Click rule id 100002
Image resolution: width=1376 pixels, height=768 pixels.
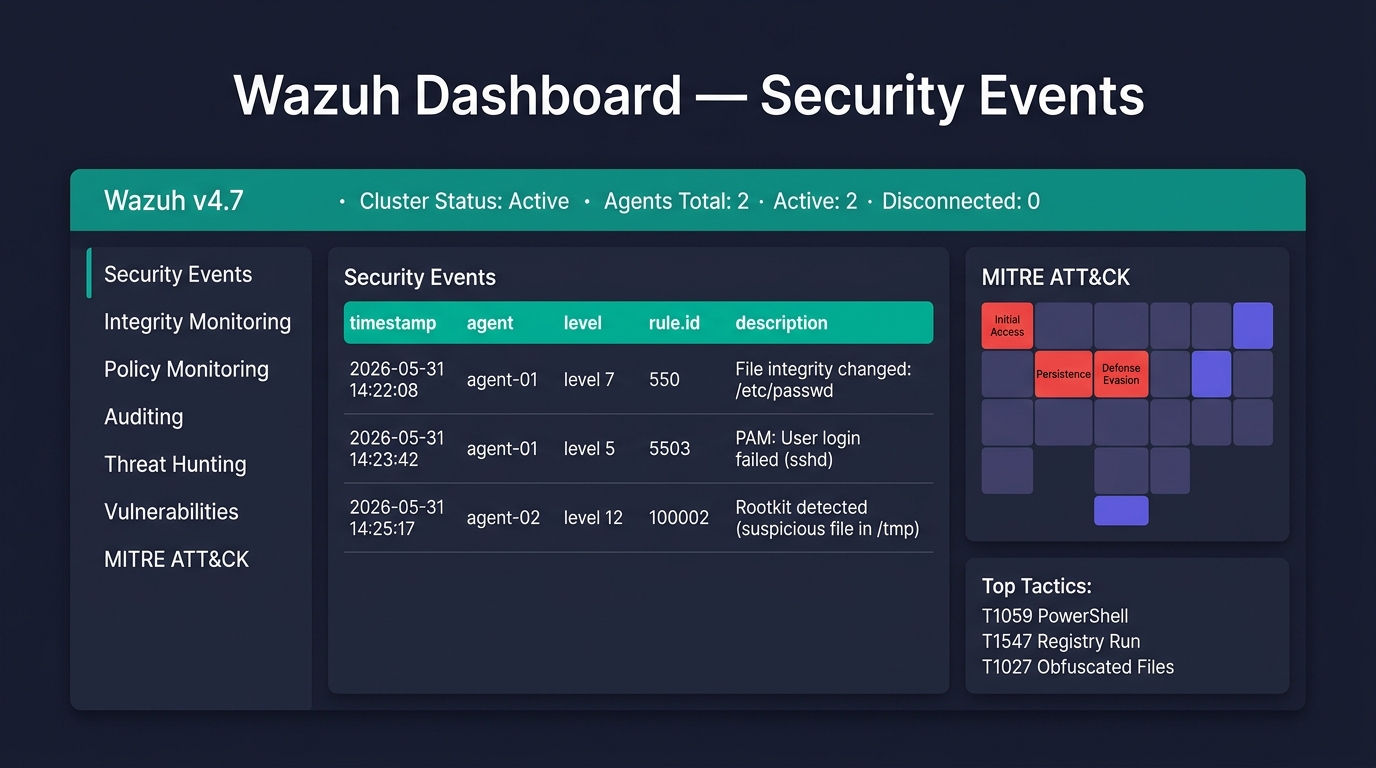(x=679, y=518)
